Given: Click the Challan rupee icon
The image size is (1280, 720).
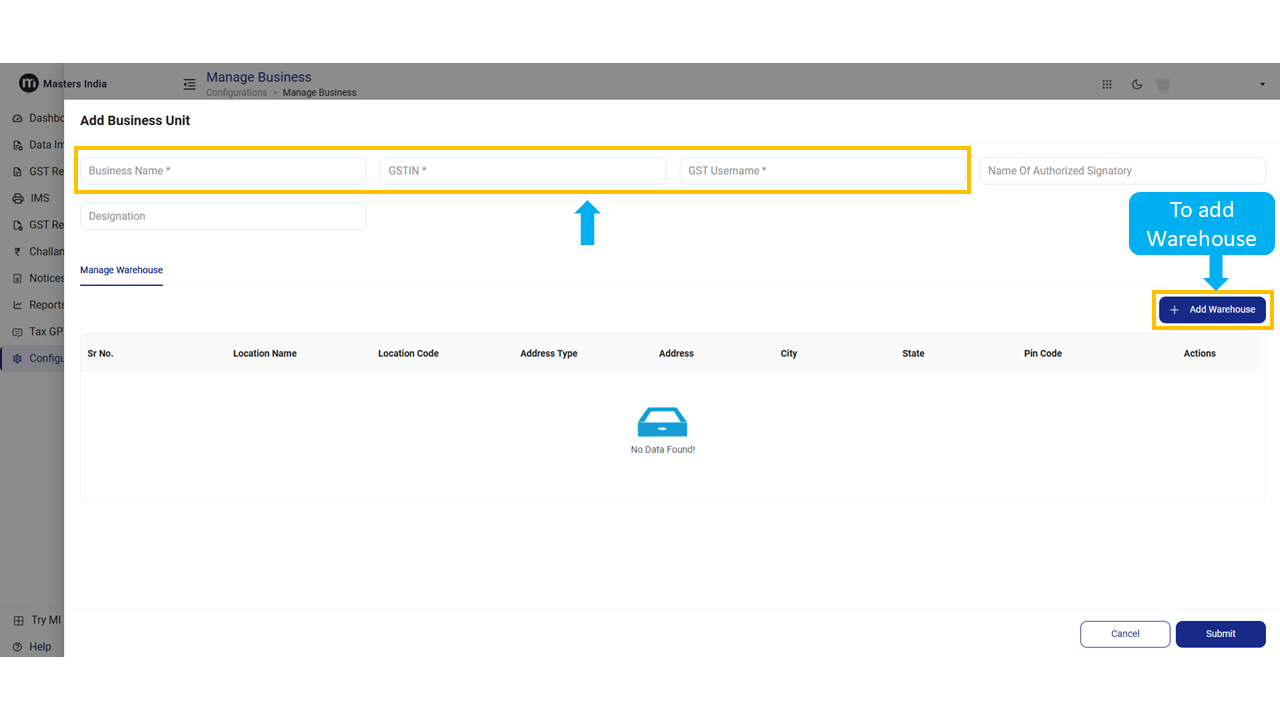Looking at the screenshot, I should (x=18, y=252).
